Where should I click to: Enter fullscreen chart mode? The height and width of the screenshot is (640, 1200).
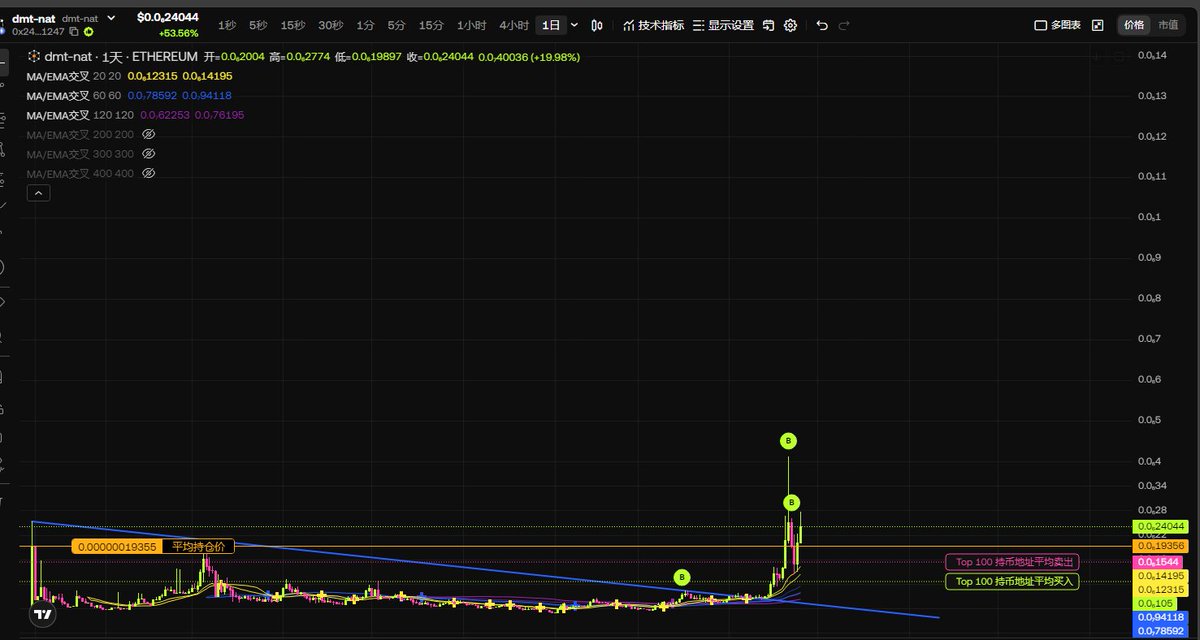[x=1097, y=25]
